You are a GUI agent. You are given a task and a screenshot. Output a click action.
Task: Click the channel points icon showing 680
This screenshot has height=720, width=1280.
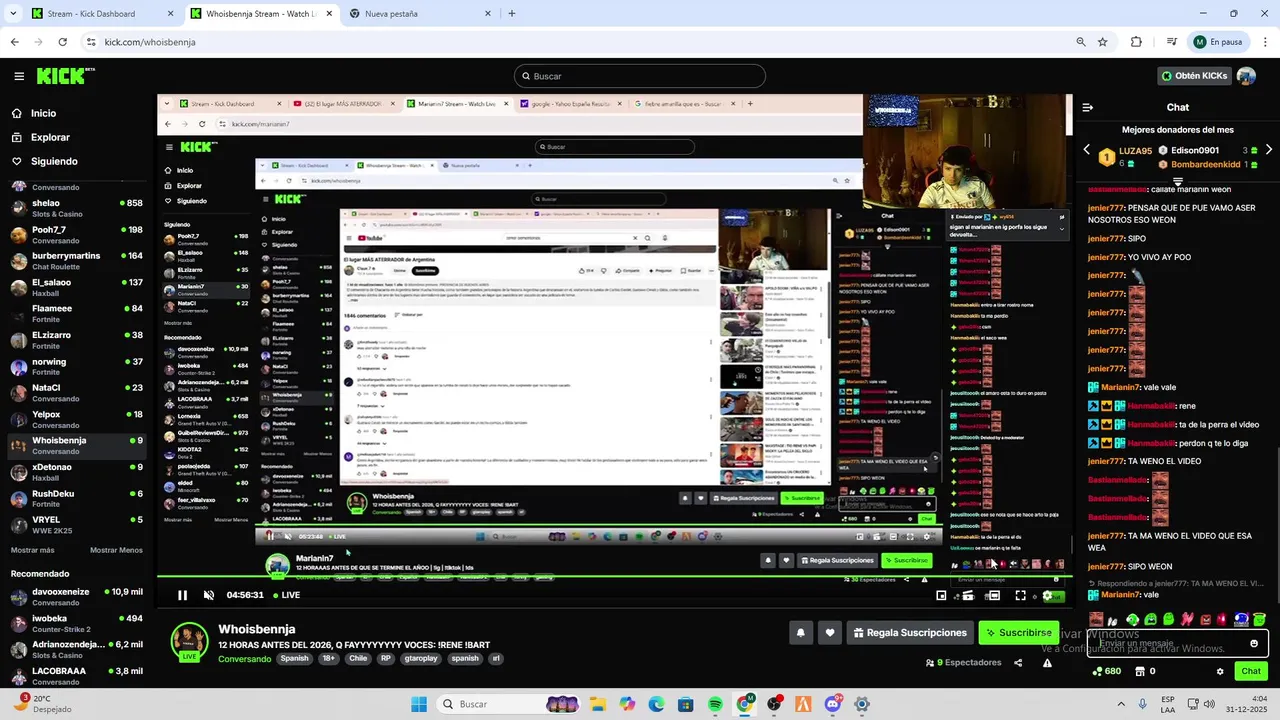[1106, 671]
